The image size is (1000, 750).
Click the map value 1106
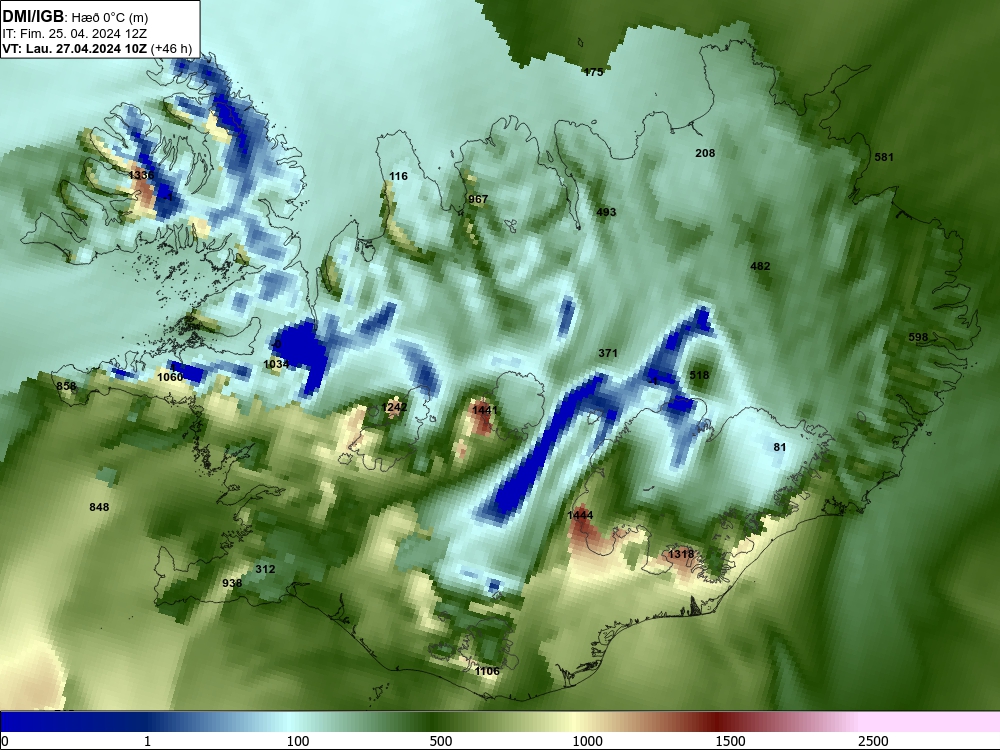tap(487, 671)
